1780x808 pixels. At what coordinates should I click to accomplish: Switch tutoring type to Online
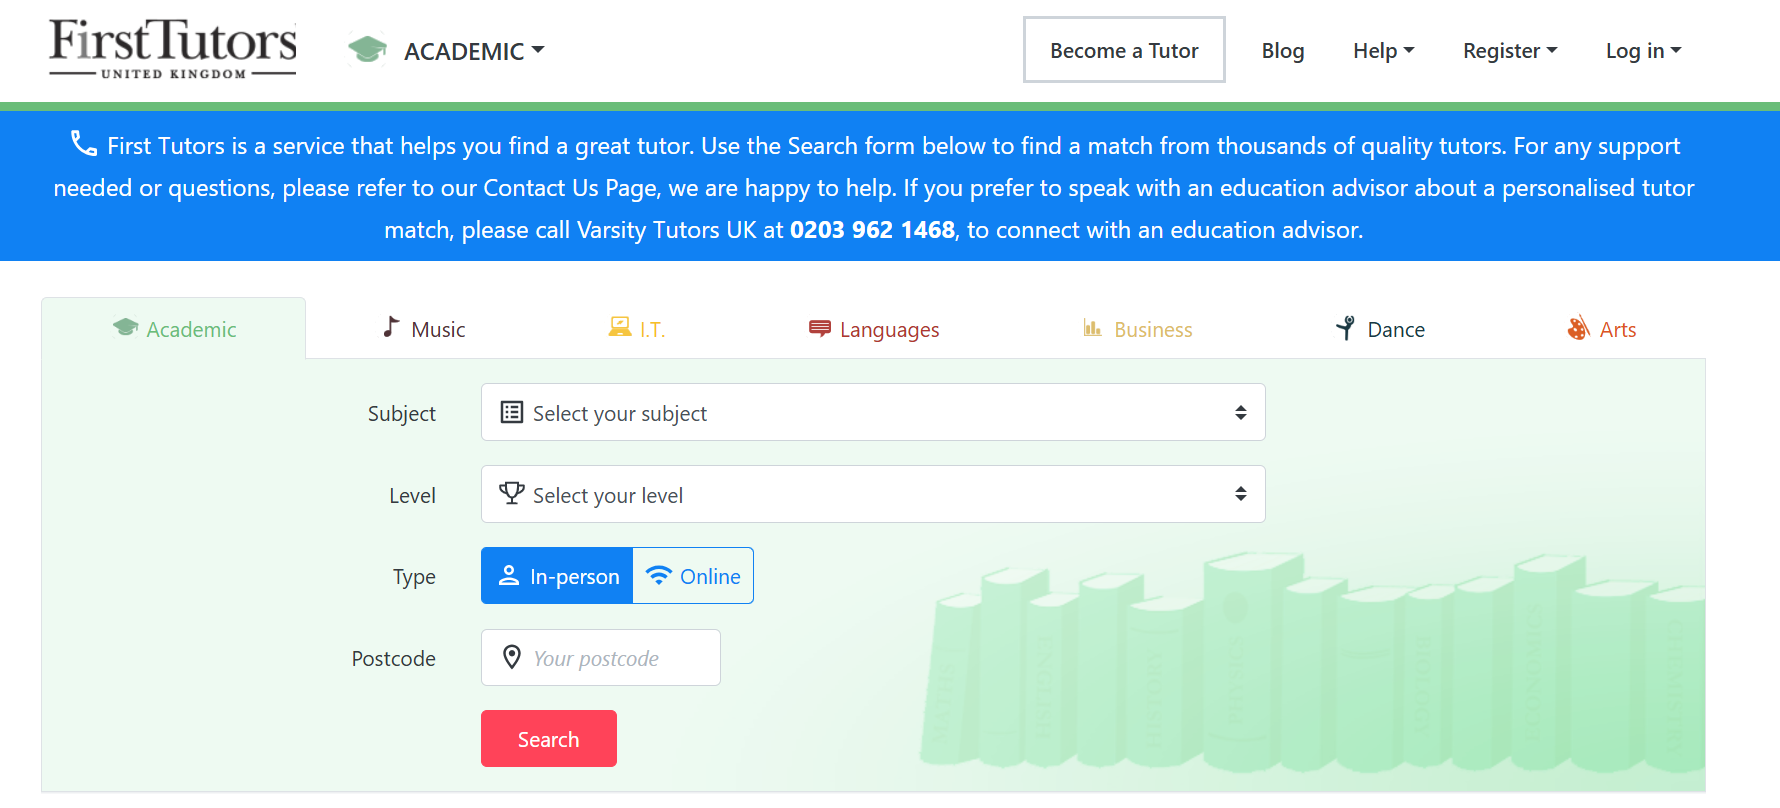(693, 576)
